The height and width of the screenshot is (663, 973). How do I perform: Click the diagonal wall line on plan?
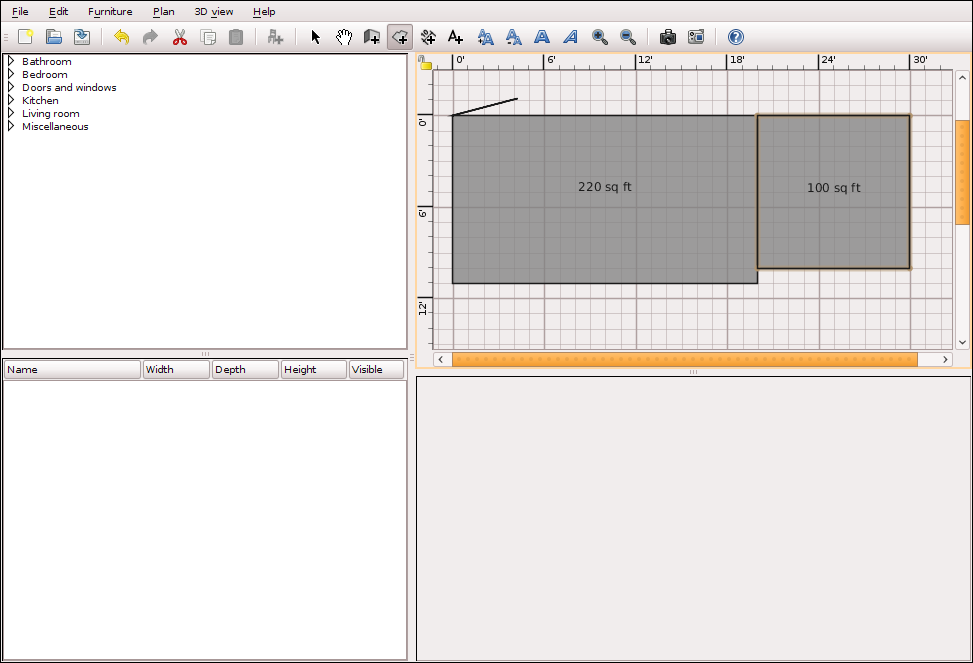coord(485,107)
